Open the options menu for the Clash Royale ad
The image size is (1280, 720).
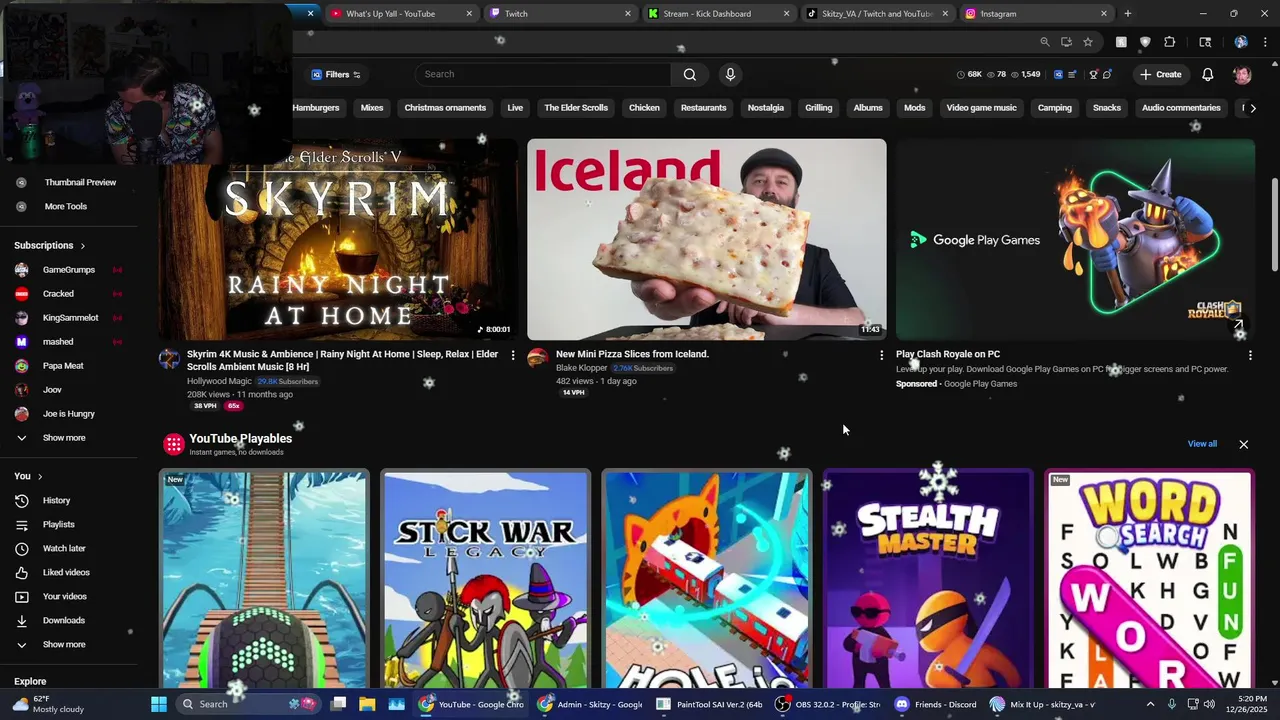coord(1249,355)
